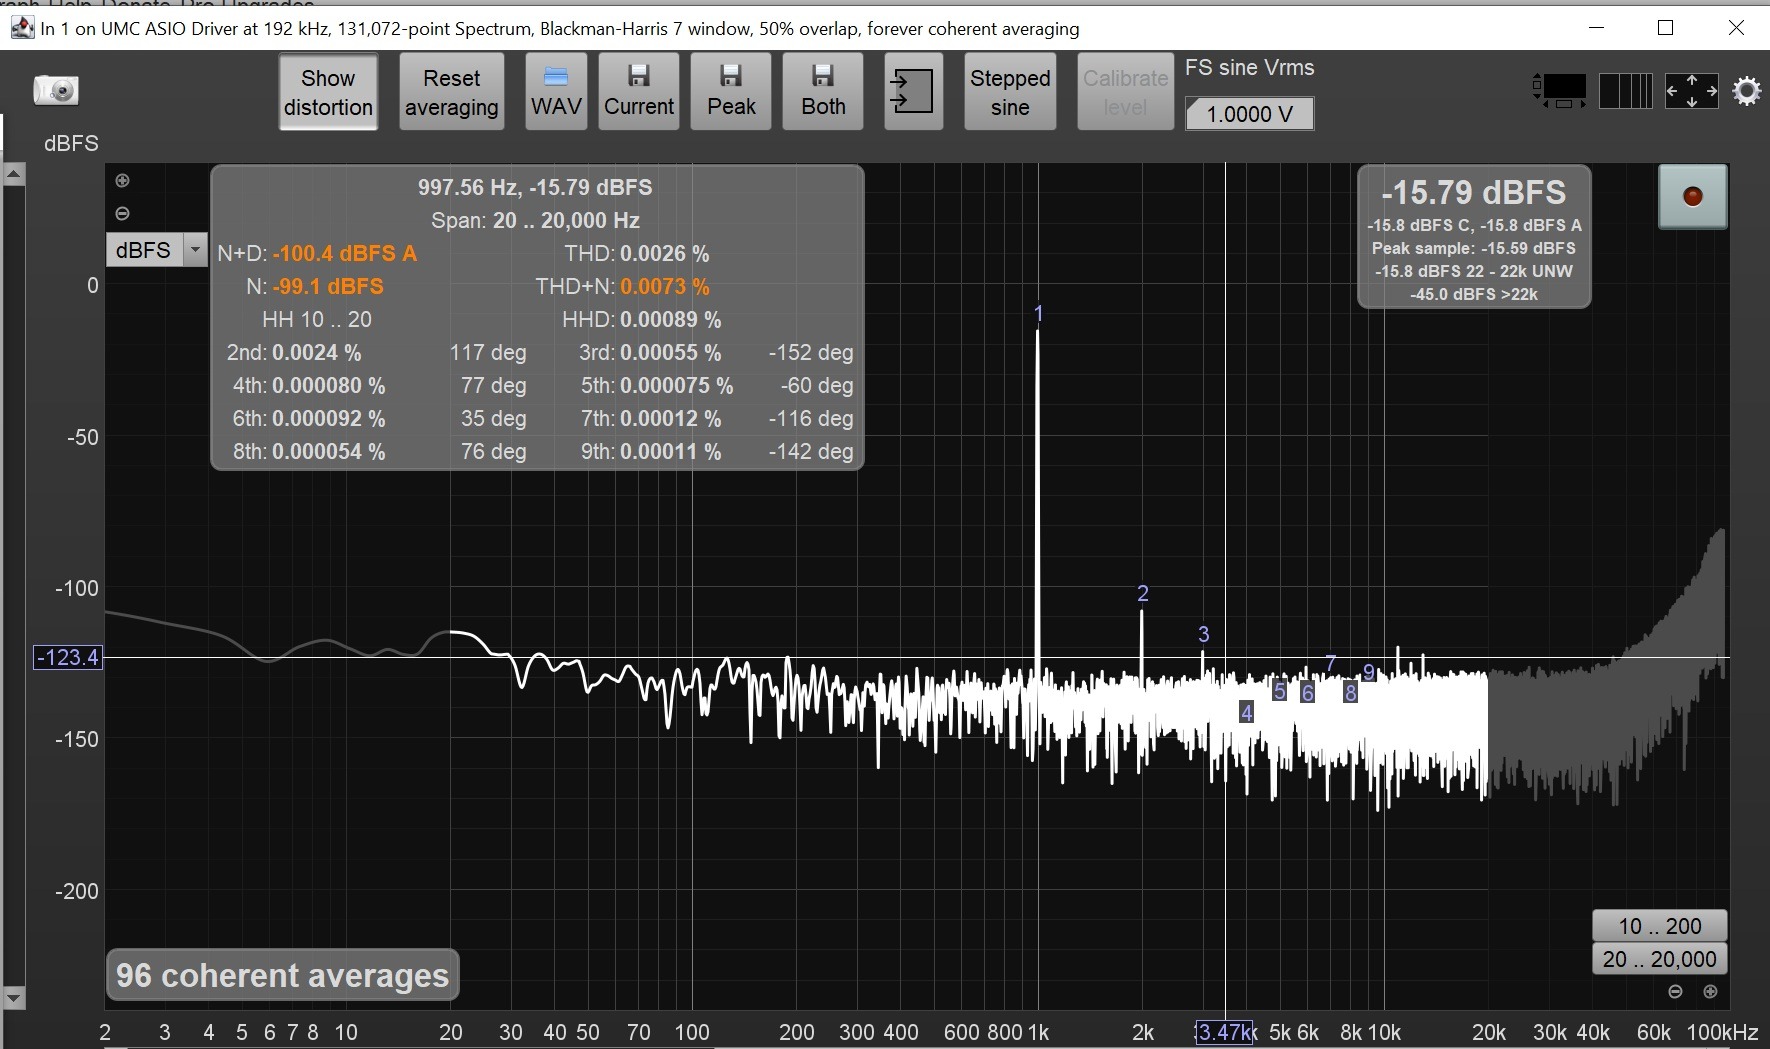Click the THD 0.0026 % value

point(664,253)
